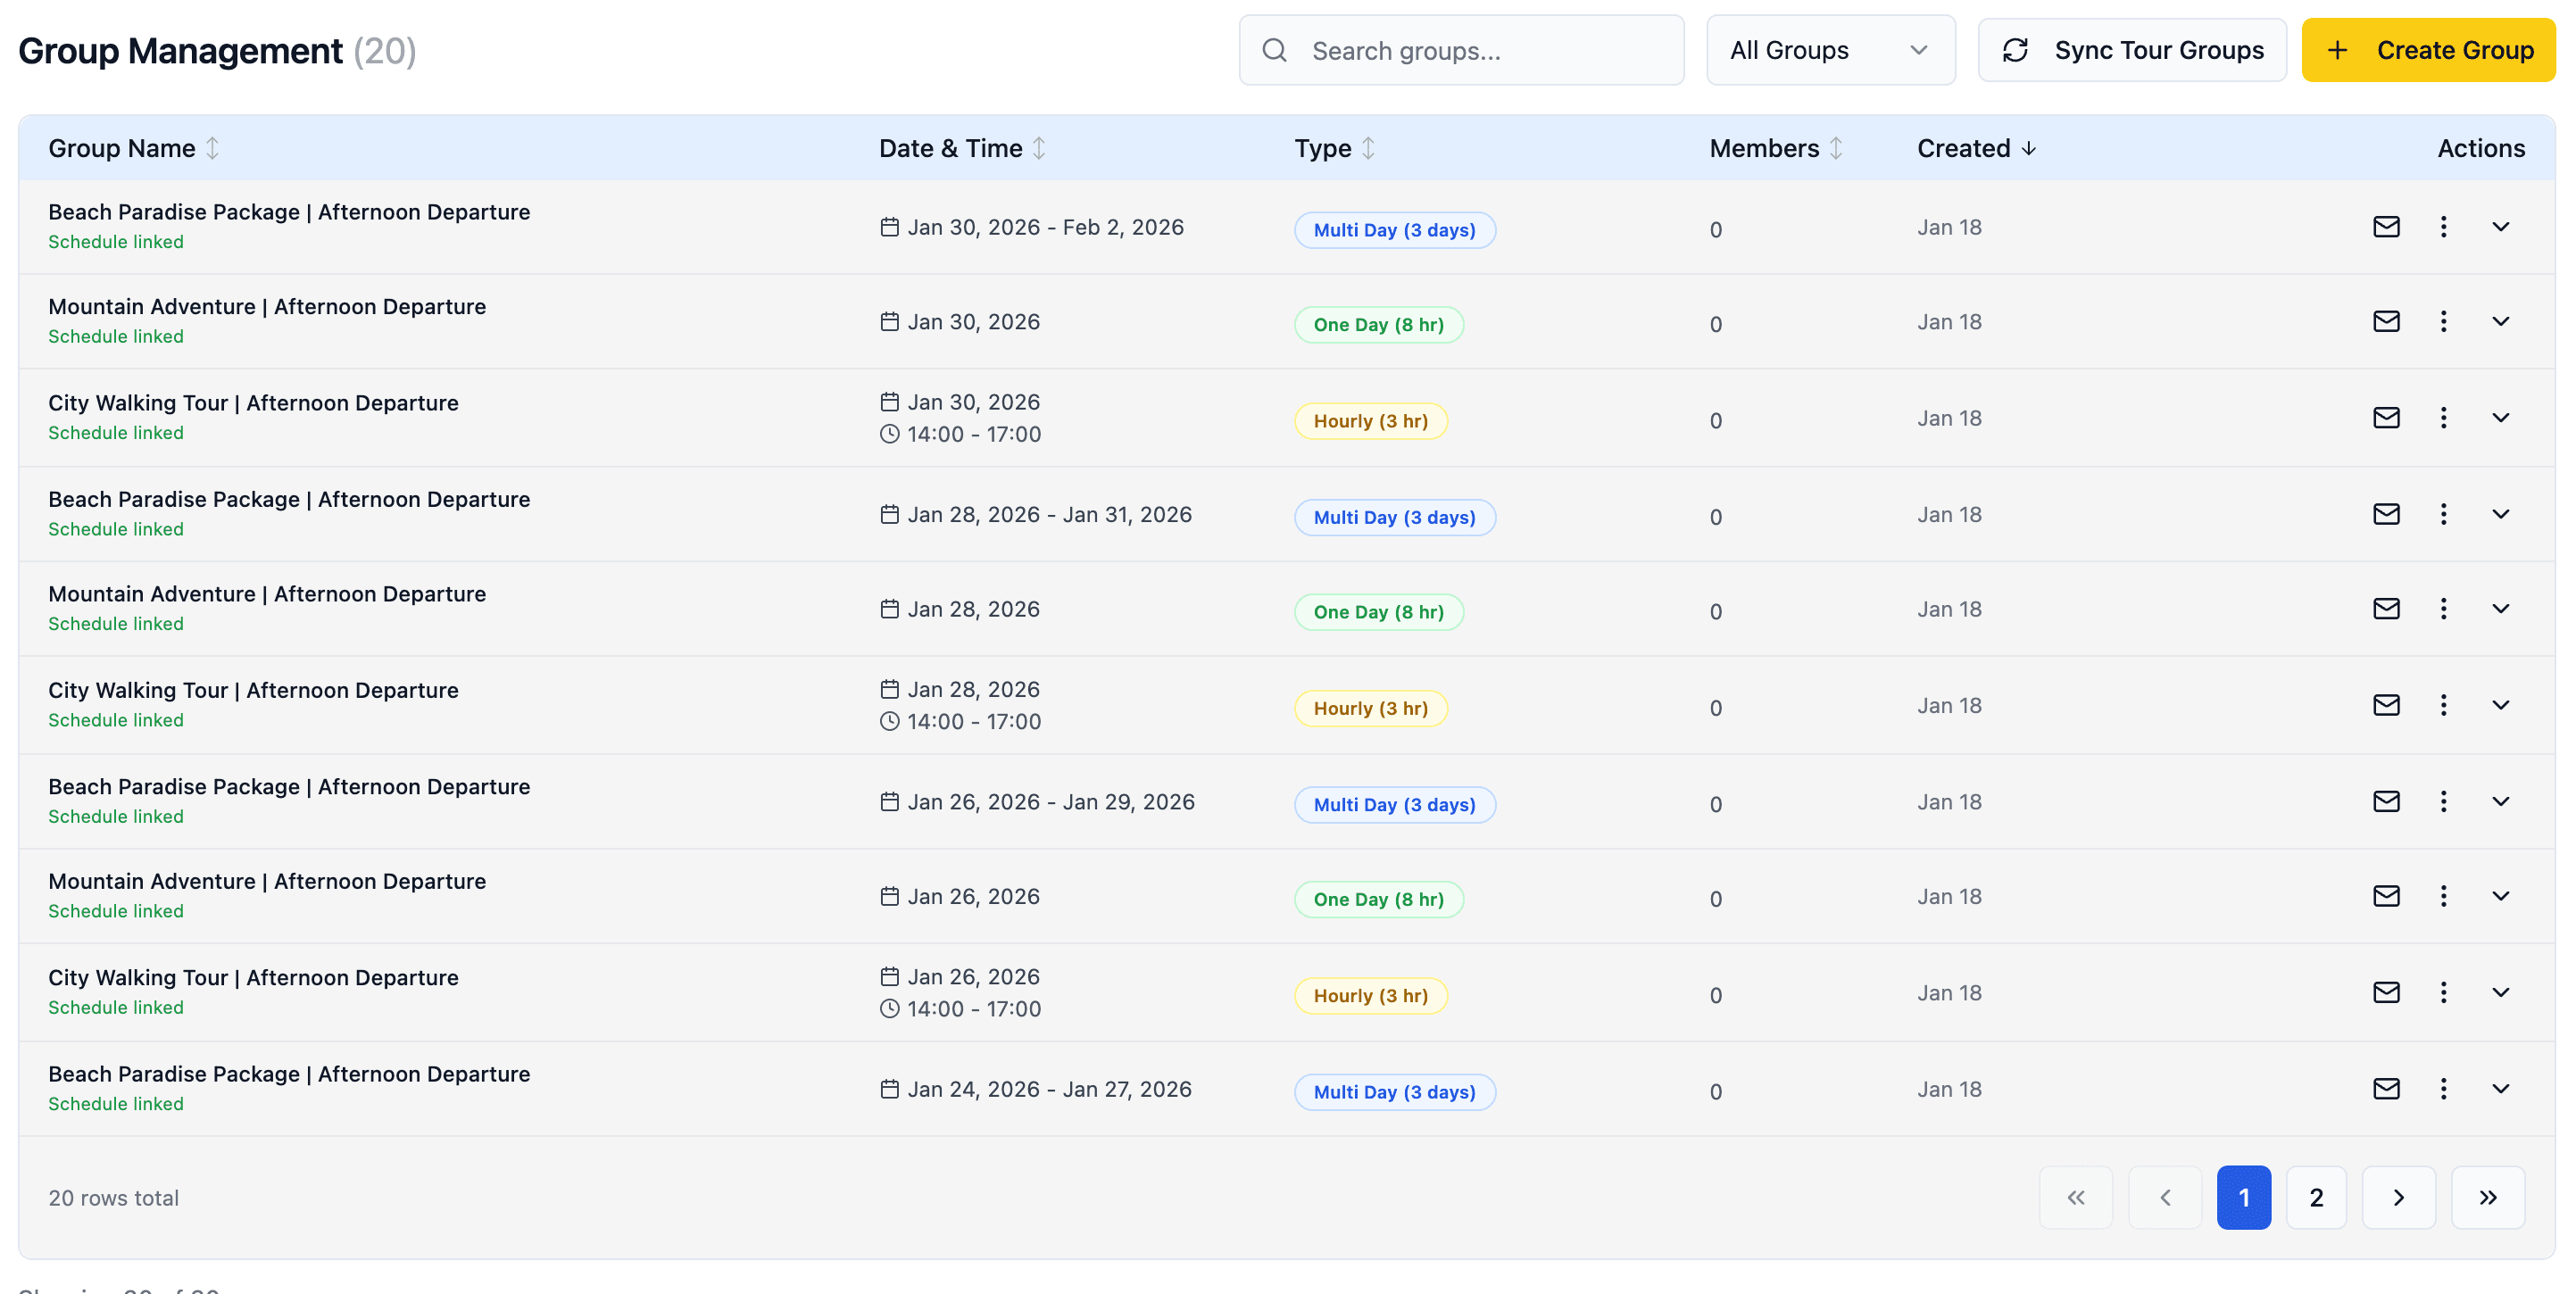This screenshot has width=2576, height=1294.
Task: Go to page 2 of results
Action: (2316, 1197)
